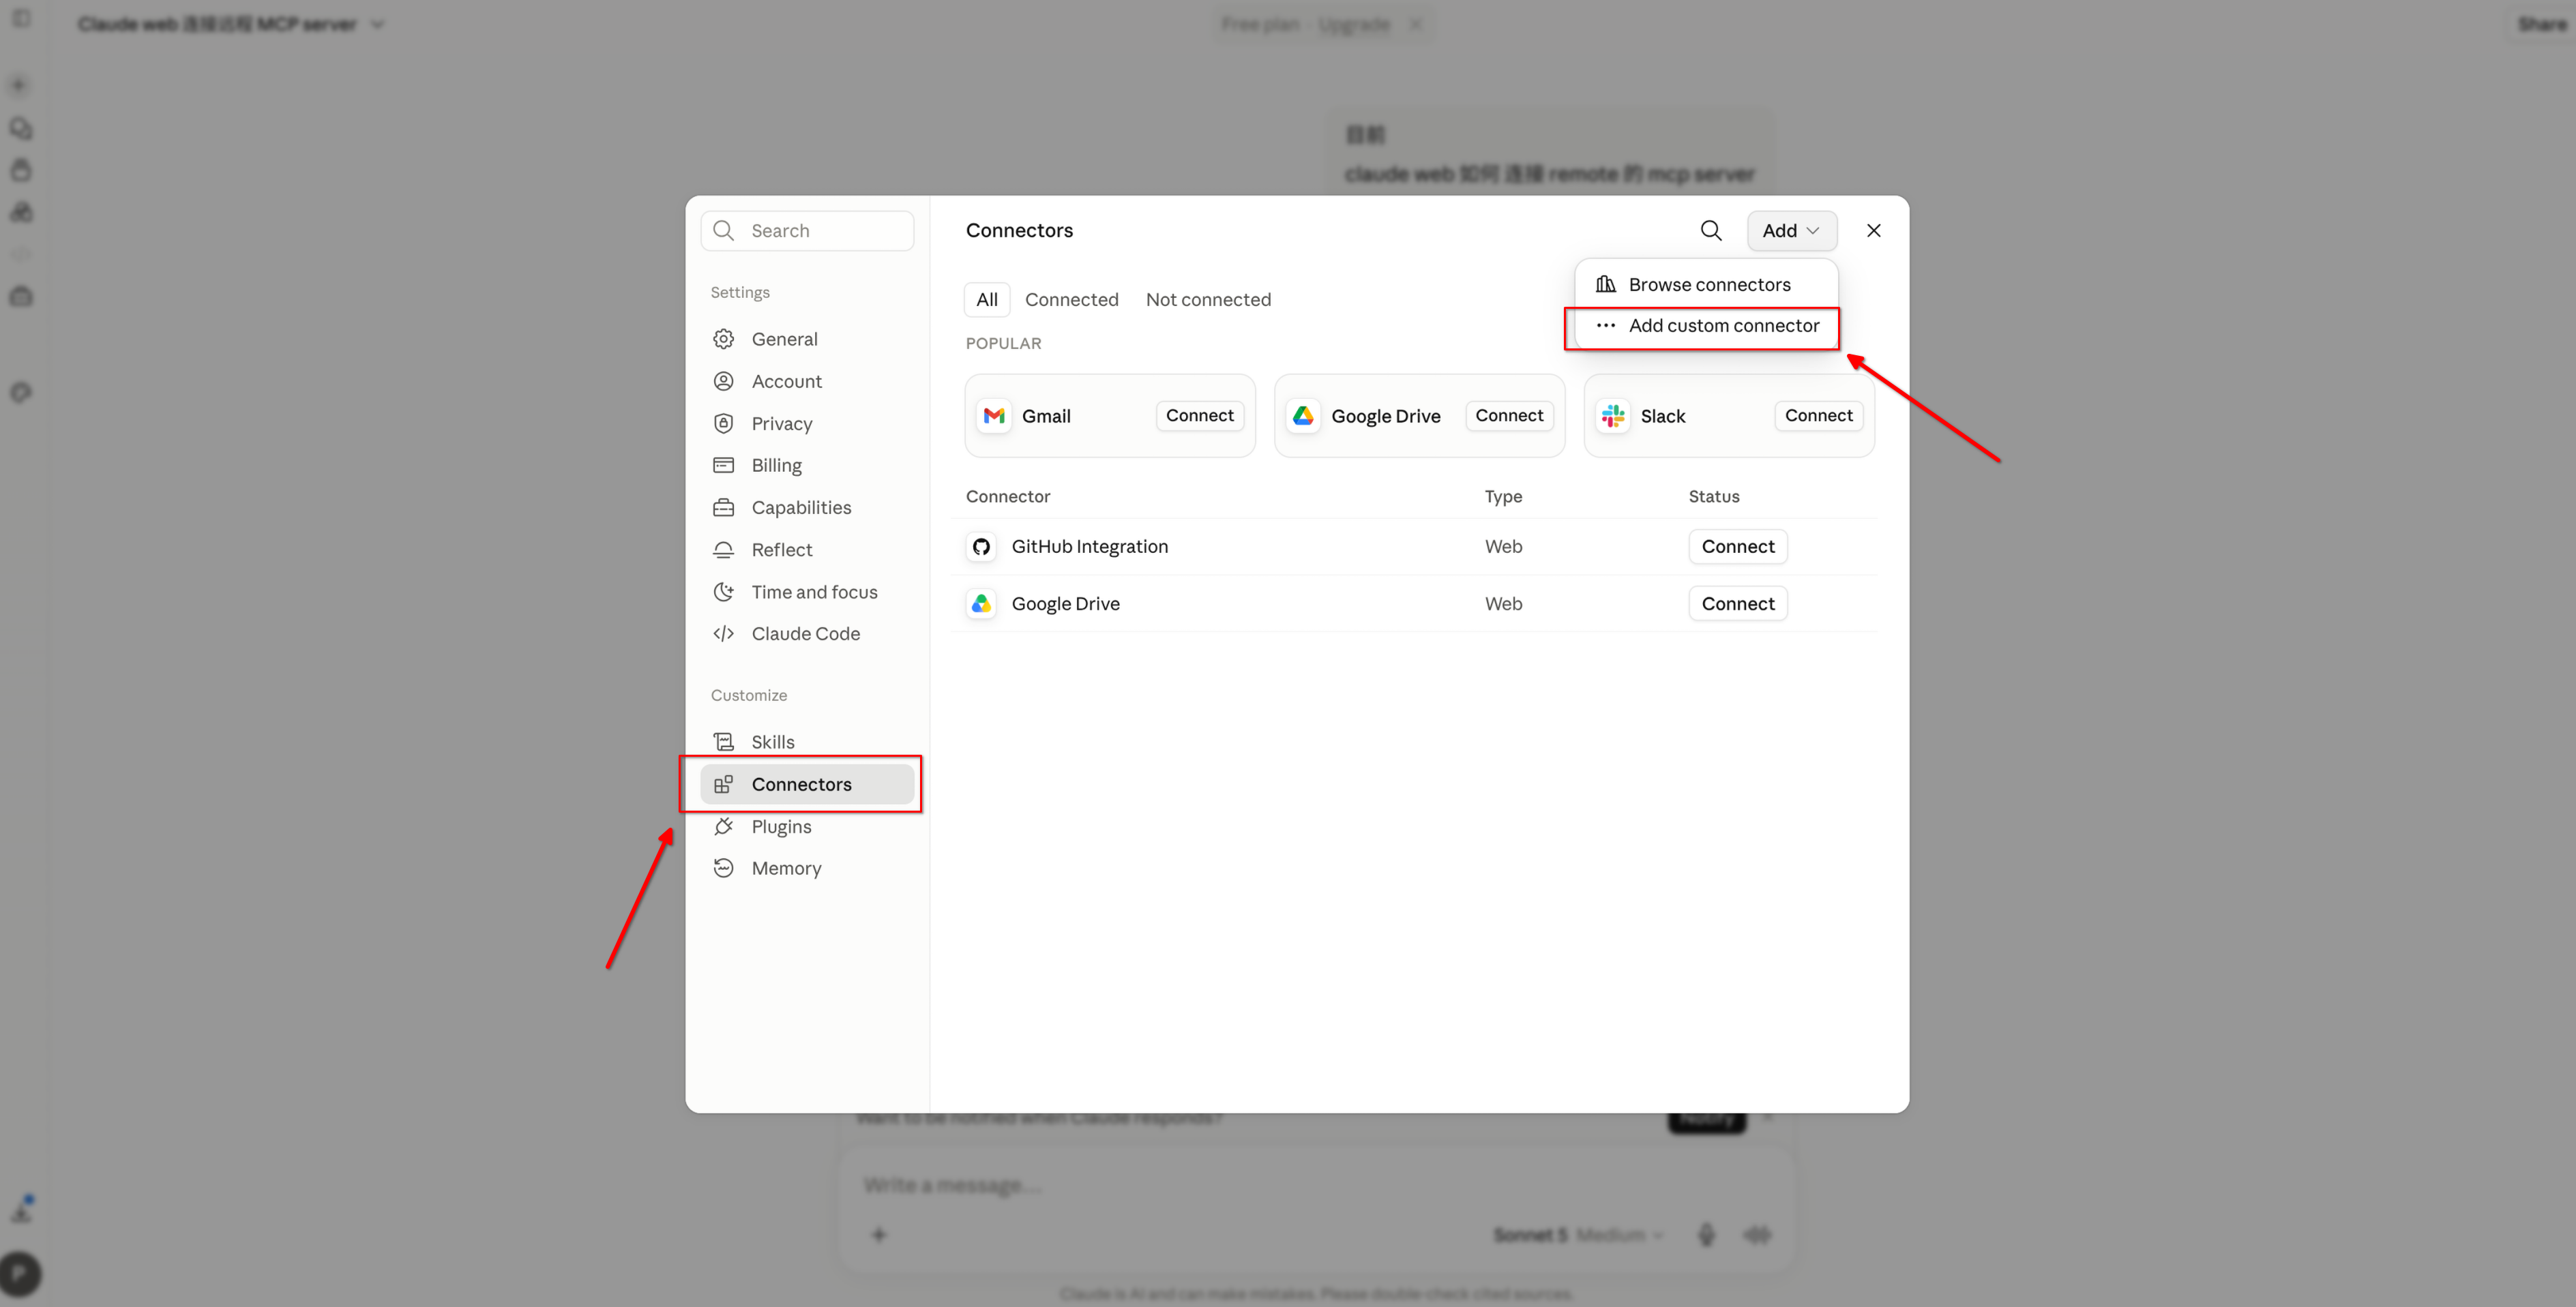Viewport: 2576px width, 1307px height.
Task: Open Capabilities settings
Action: point(807,508)
